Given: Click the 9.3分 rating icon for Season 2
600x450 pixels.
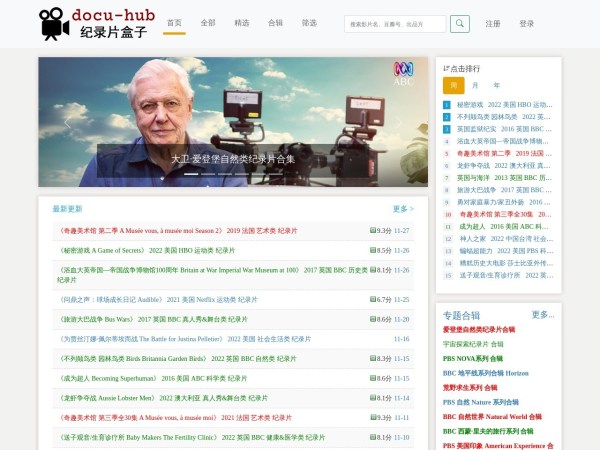Looking at the screenshot, I should 373,230.
